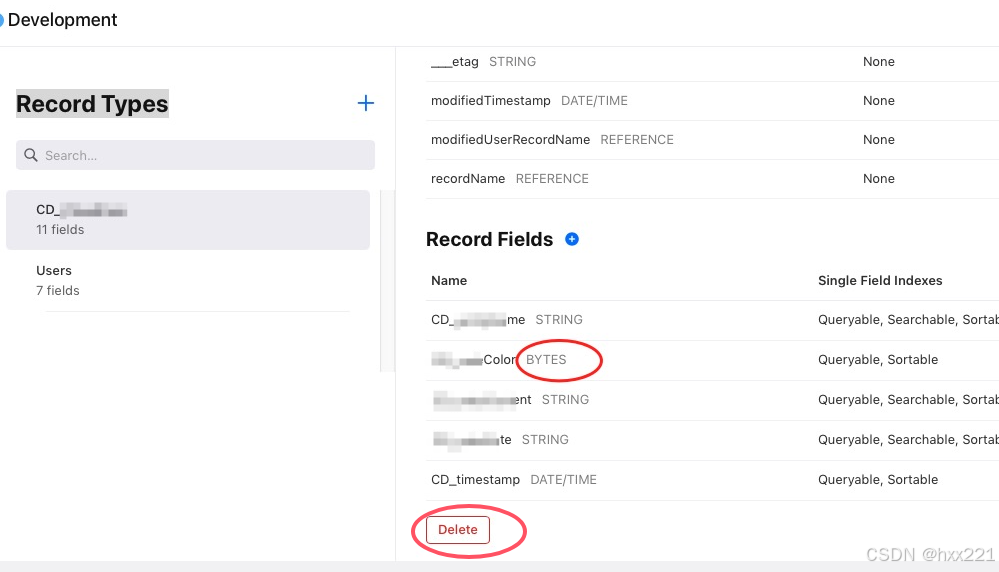
Task: Open index setting for modifiedTimestamp None
Action: click(x=879, y=101)
